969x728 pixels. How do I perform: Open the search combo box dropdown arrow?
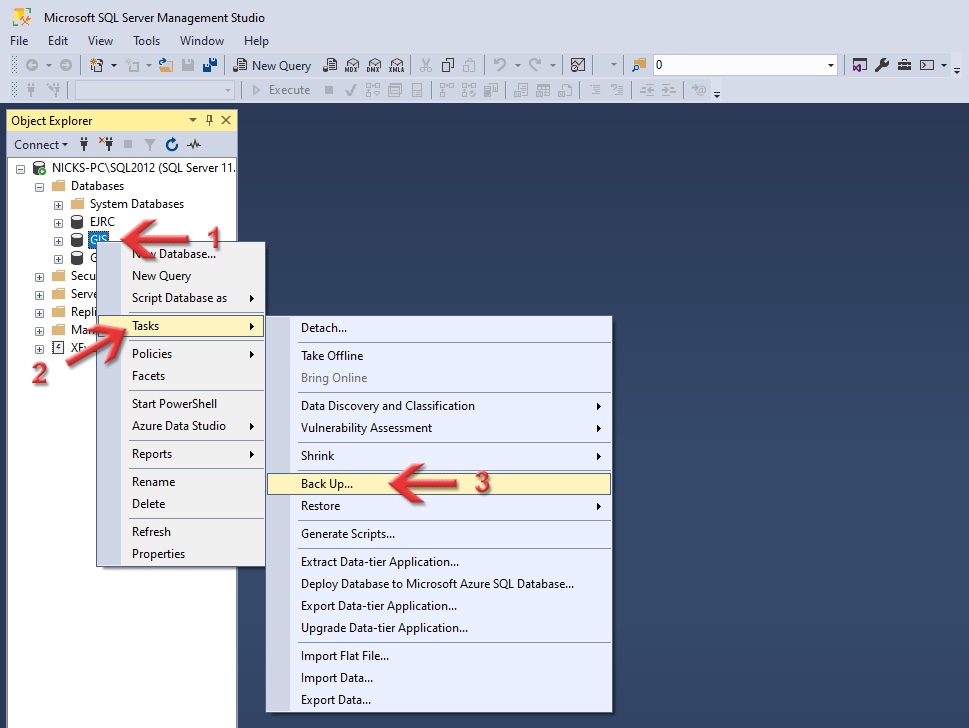tap(831, 65)
